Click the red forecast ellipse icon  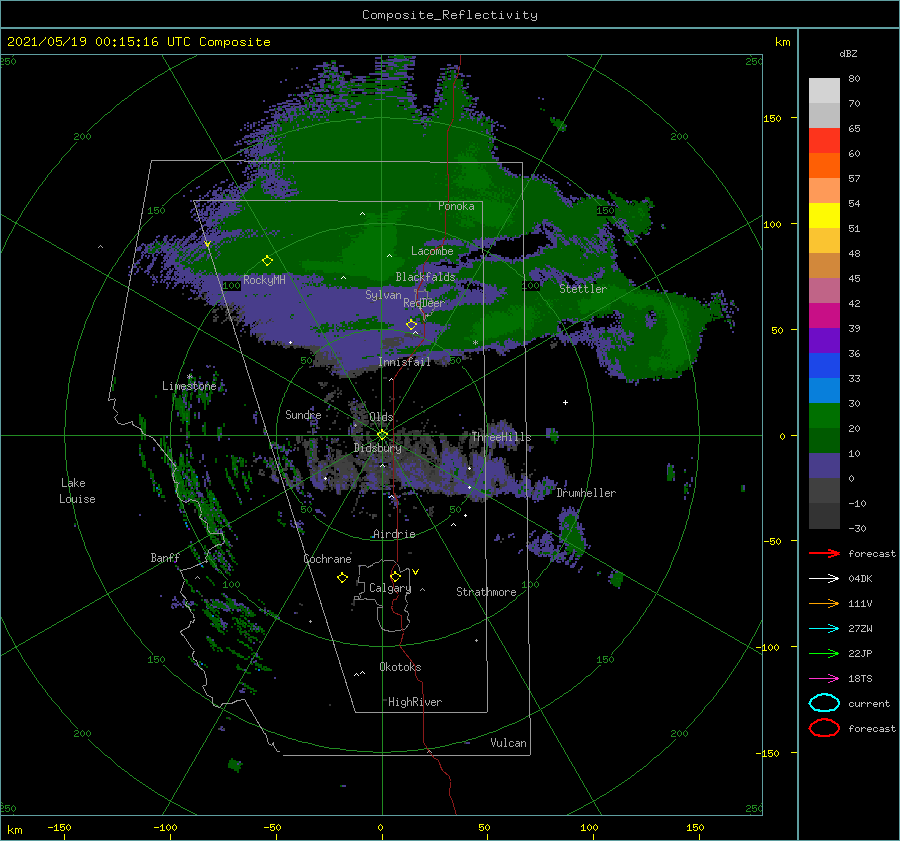click(x=824, y=728)
